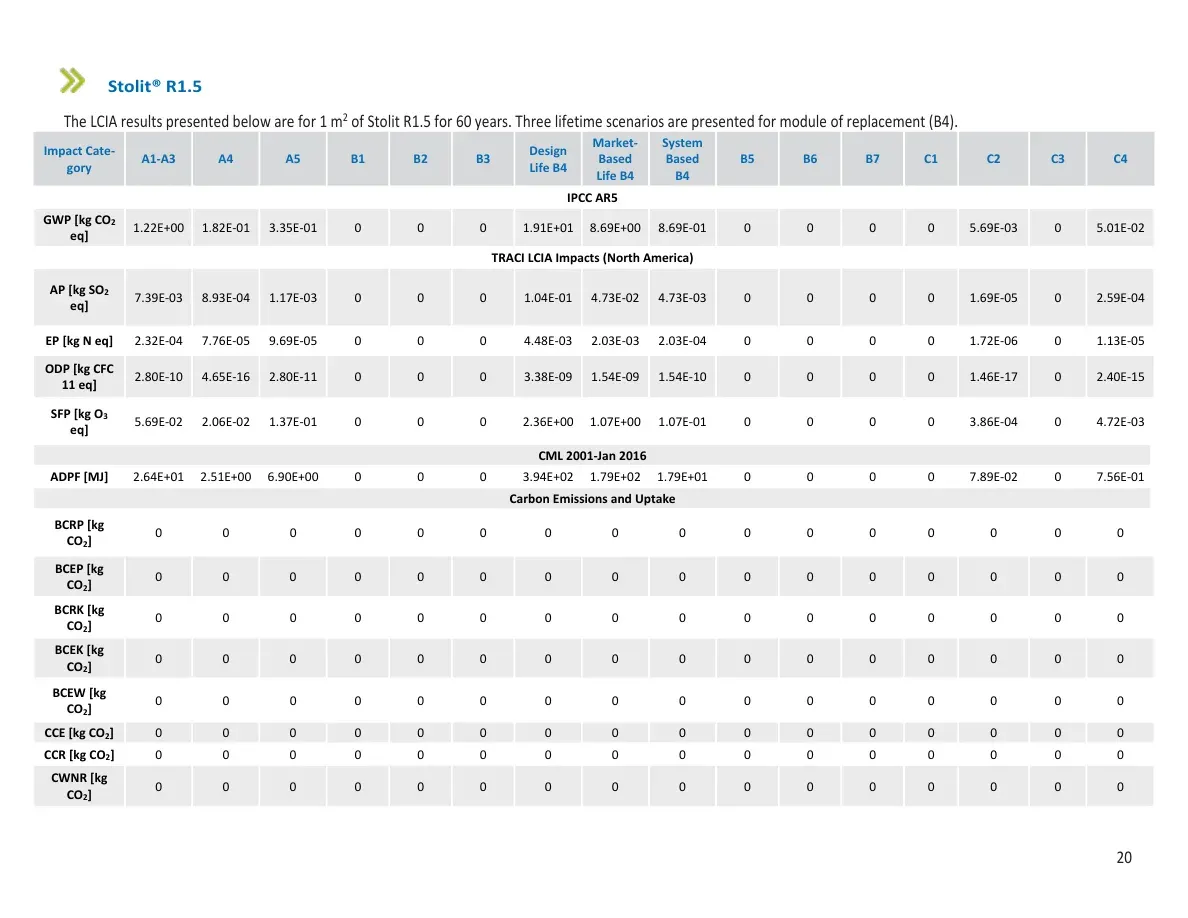The height and width of the screenshot is (918, 1188).
Task: Click the green double-chevron icon beside Stolit R1.5
Action: 72,80
